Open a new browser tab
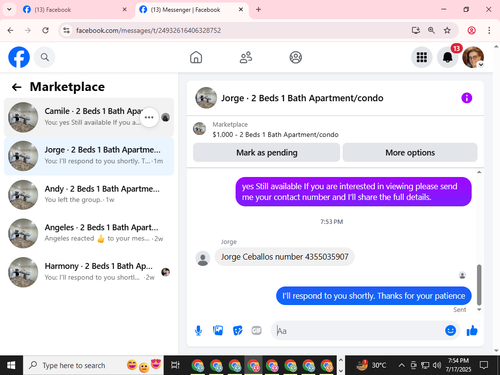 [x=258, y=10]
